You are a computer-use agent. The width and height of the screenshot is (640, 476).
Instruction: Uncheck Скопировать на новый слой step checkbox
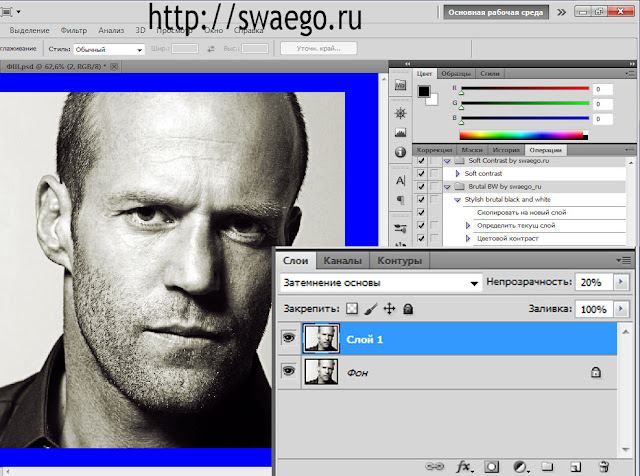pyautogui.click(x=421, y=213)
